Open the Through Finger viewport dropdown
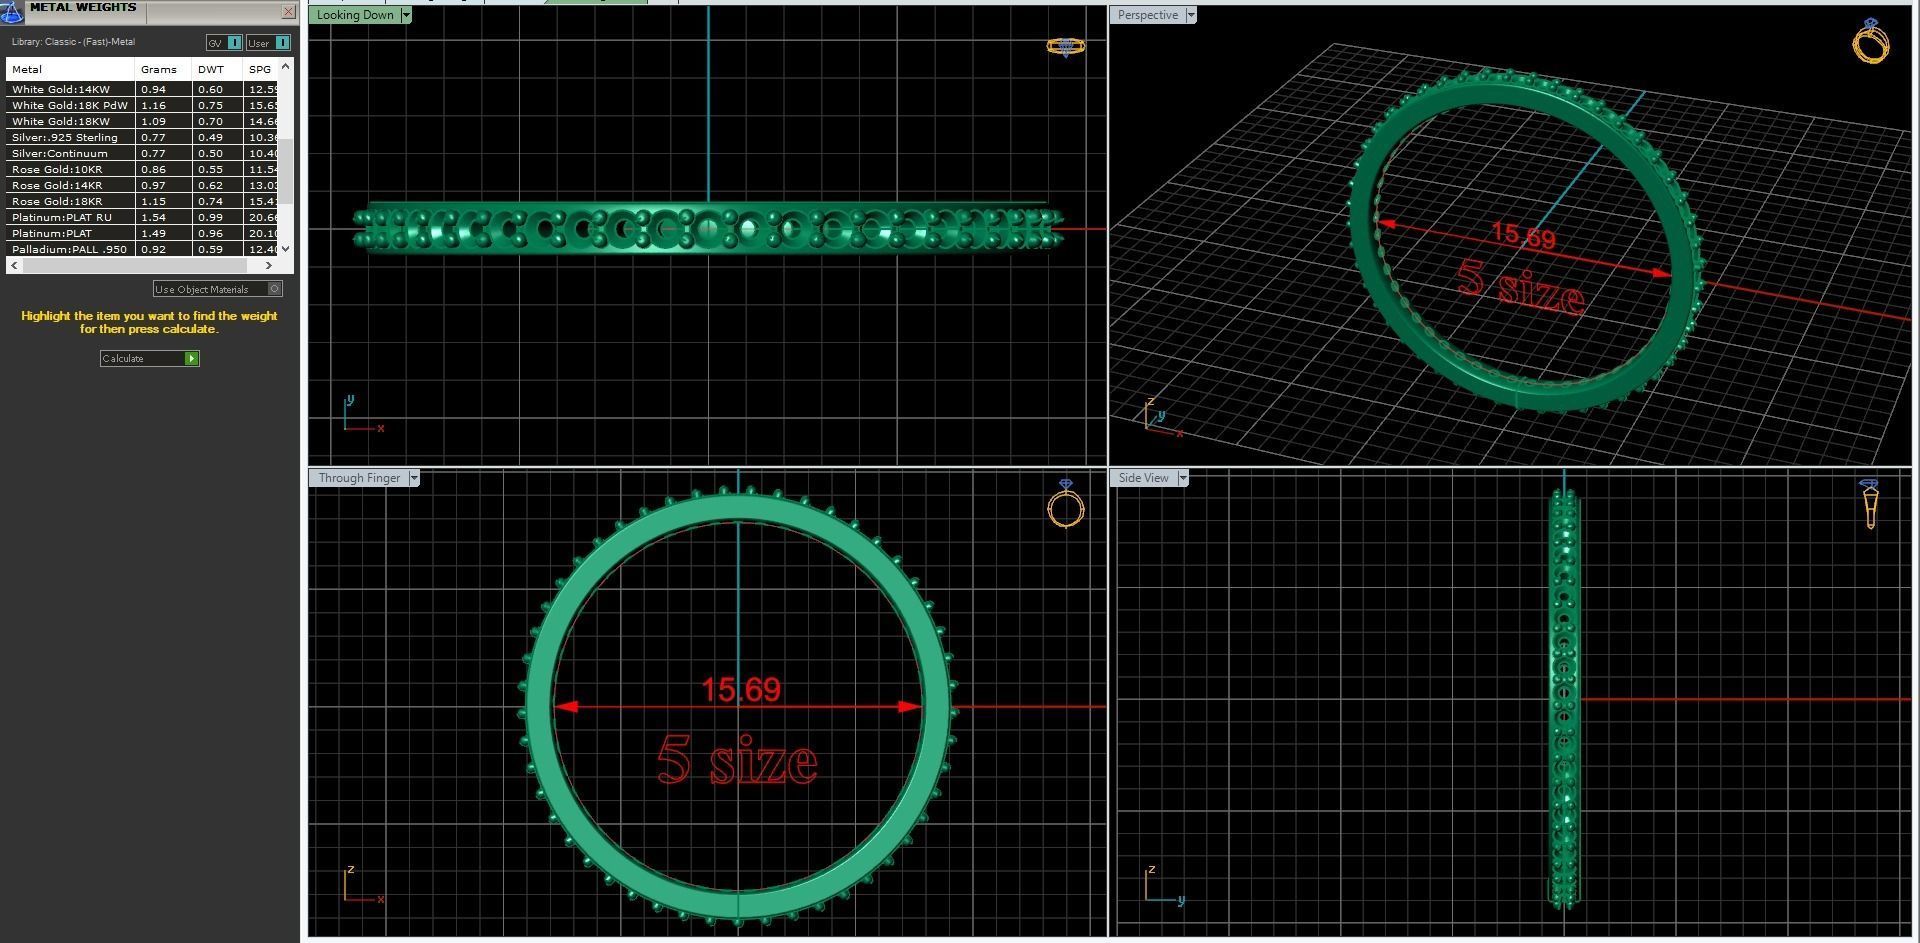The image size is (1920, 943). pos(414,478)
